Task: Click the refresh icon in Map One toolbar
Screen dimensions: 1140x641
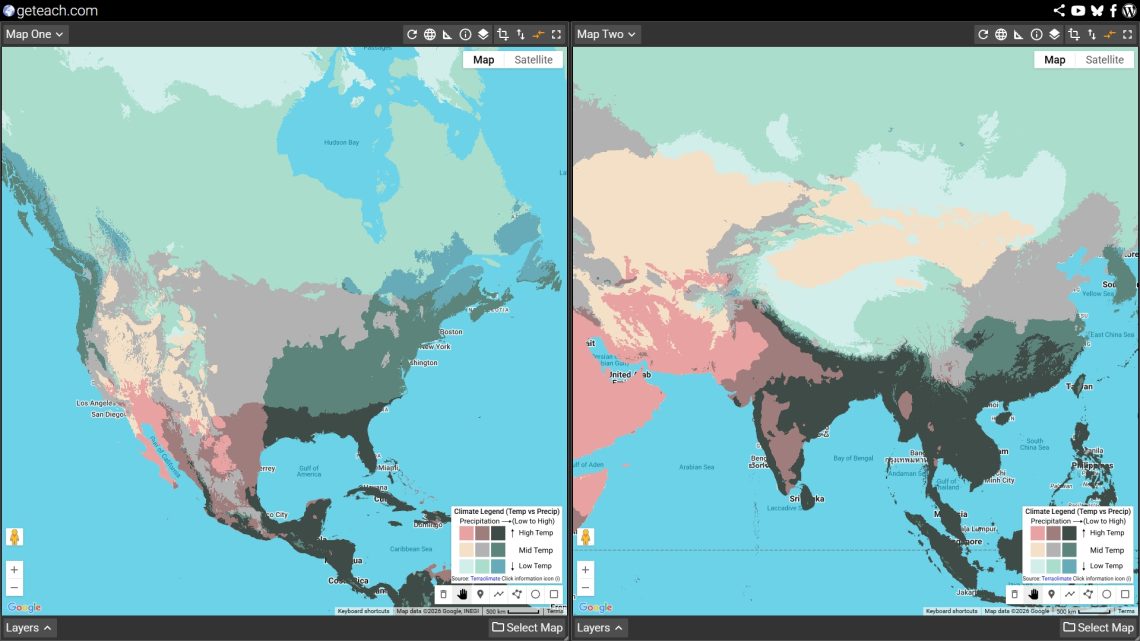Action: pos(411,34)
